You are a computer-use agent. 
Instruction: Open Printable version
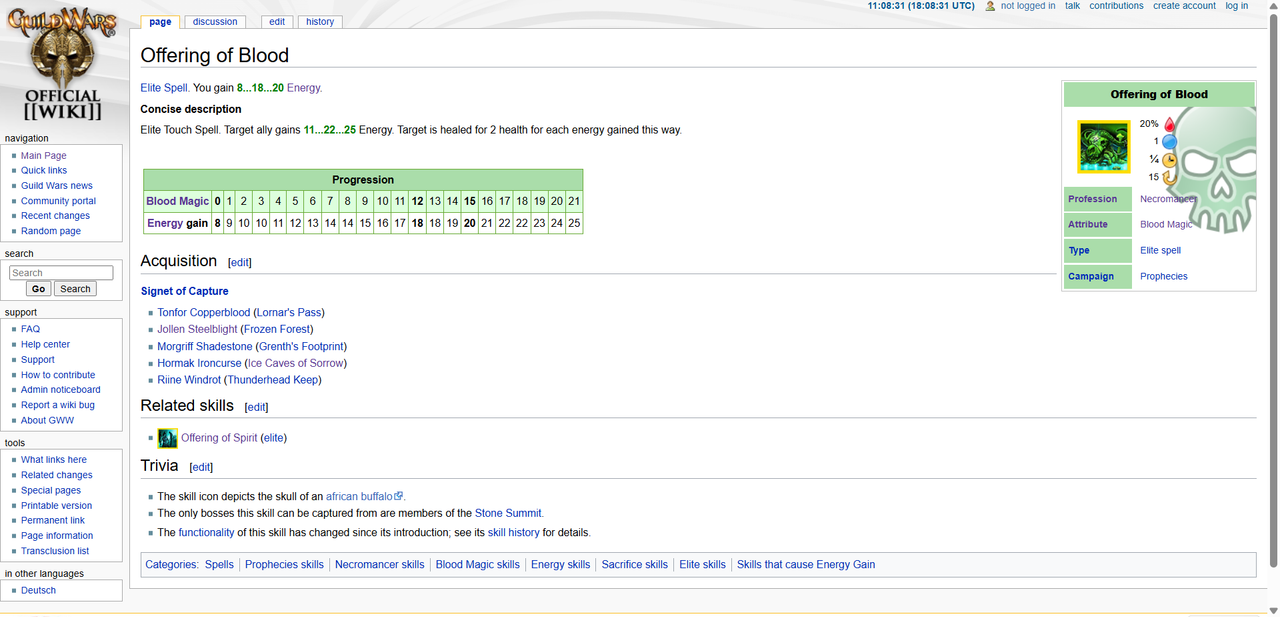(x=57, y=506)
